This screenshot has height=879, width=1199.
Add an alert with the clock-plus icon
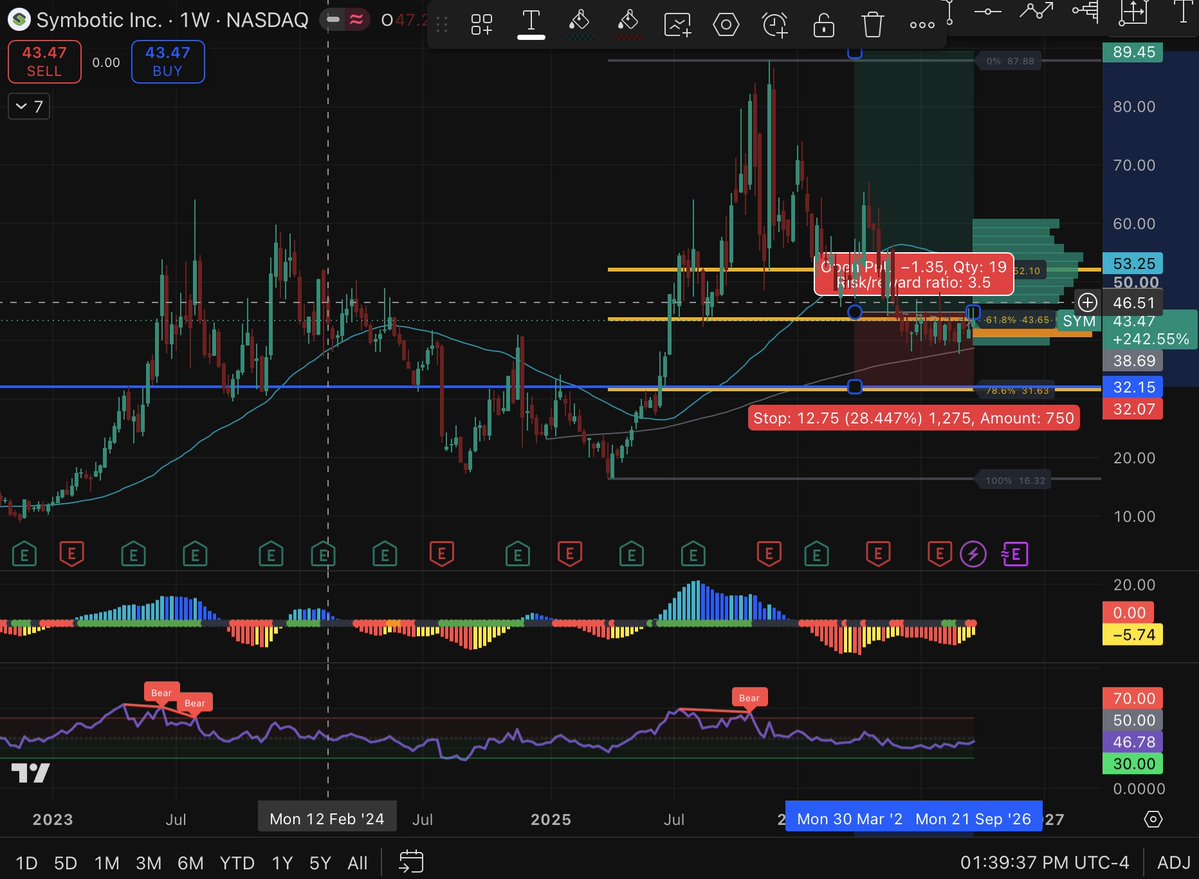click(x=775, y=24)
